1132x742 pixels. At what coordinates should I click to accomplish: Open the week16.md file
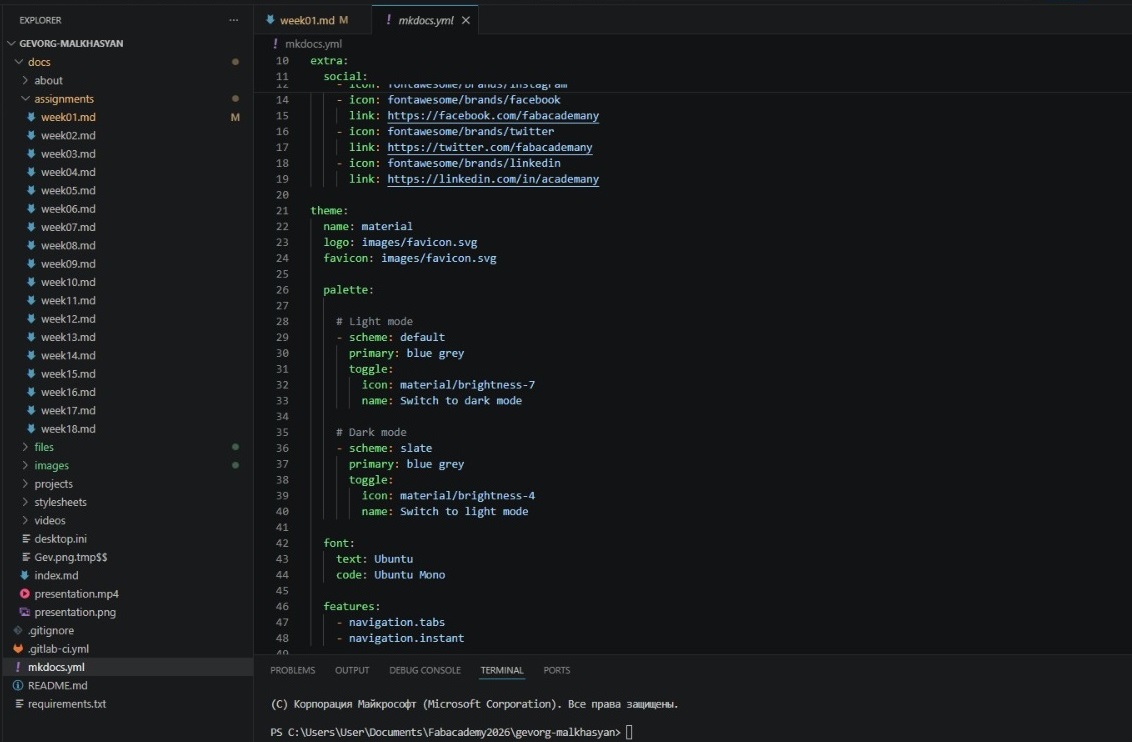[x=68, y=392]
